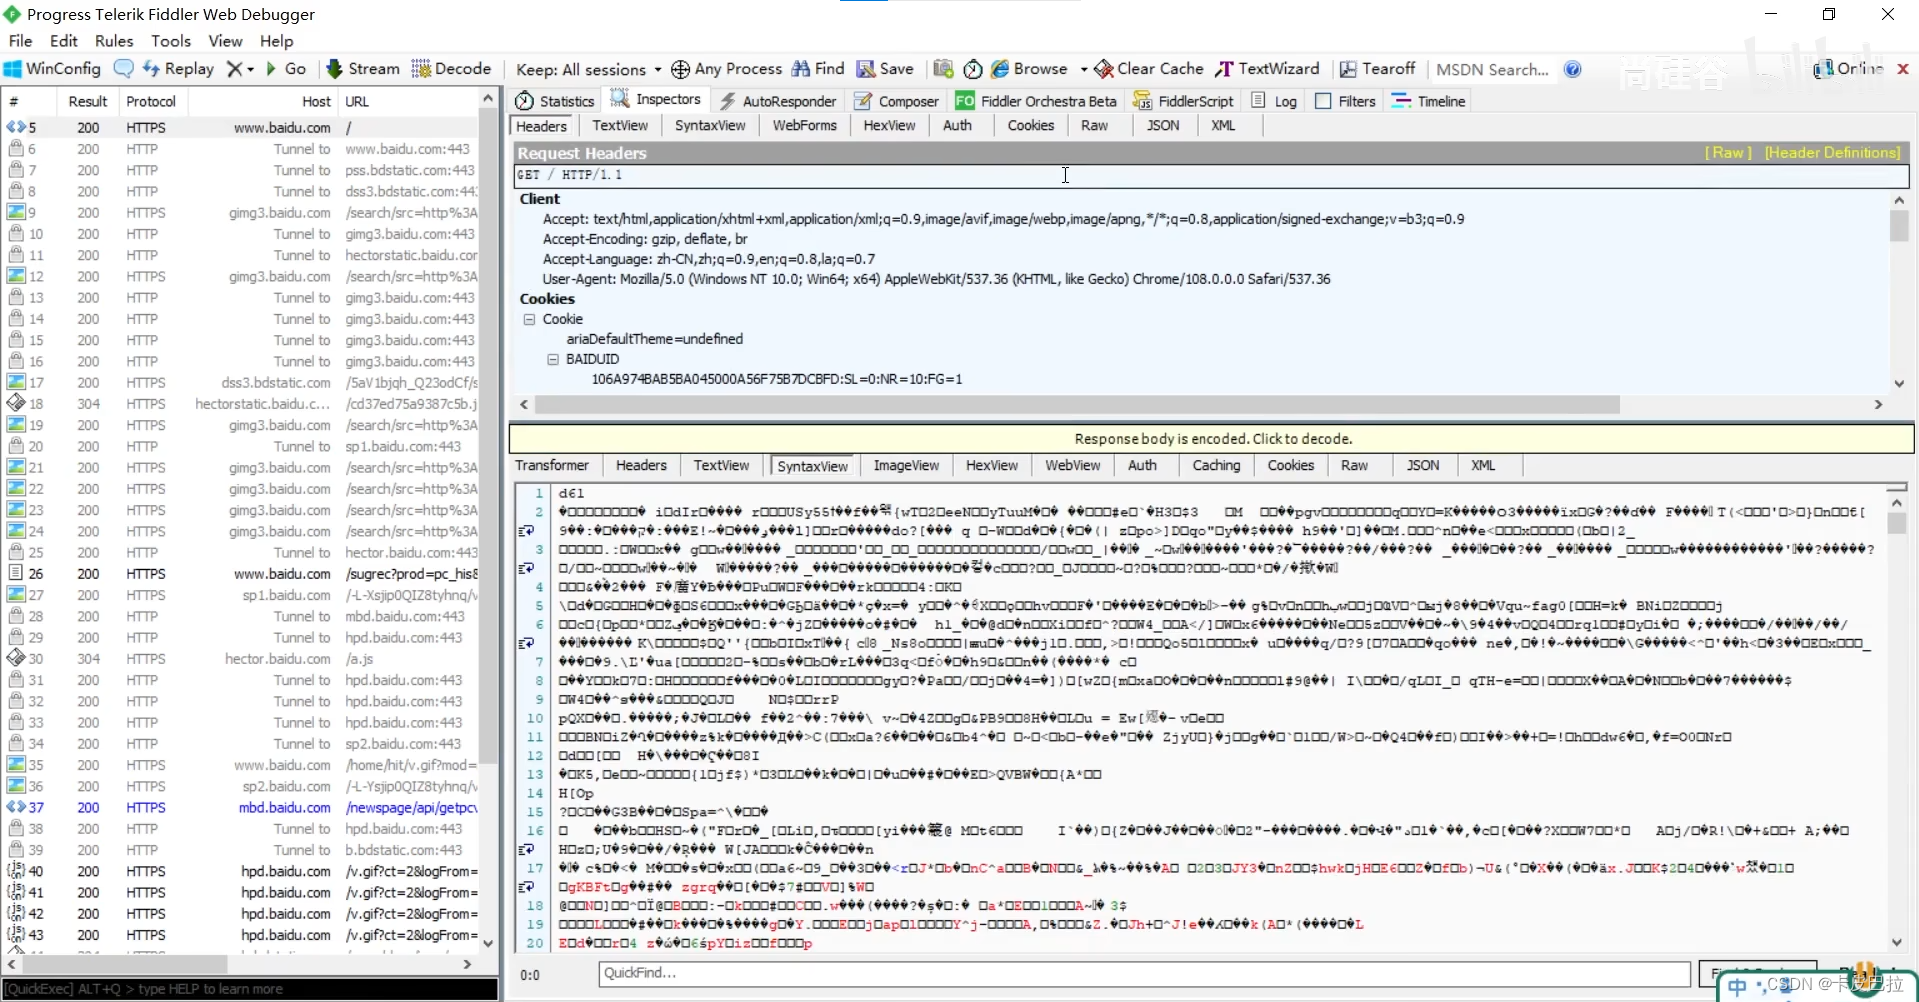
Task: Enable the Filters checkbox tab
Action: pyautogui.click(x=1345, y=101)
